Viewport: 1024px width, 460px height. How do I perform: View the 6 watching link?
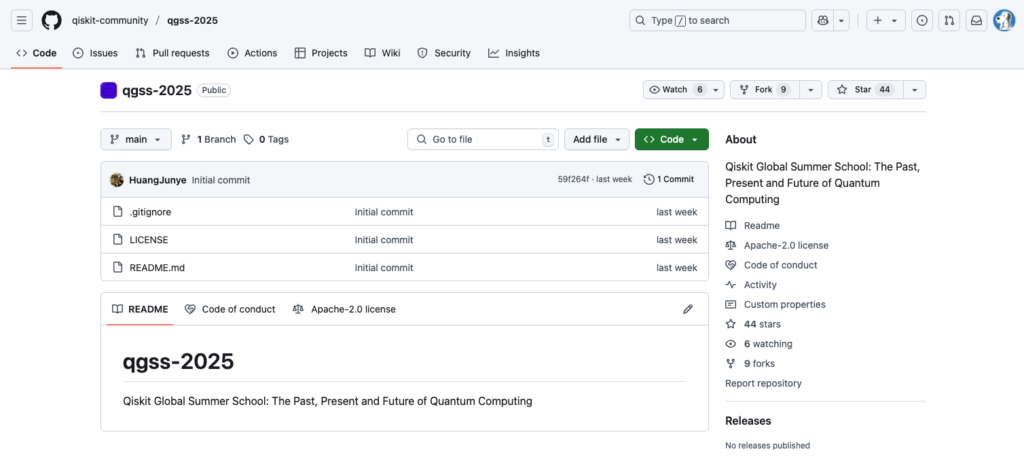(759, 344)
